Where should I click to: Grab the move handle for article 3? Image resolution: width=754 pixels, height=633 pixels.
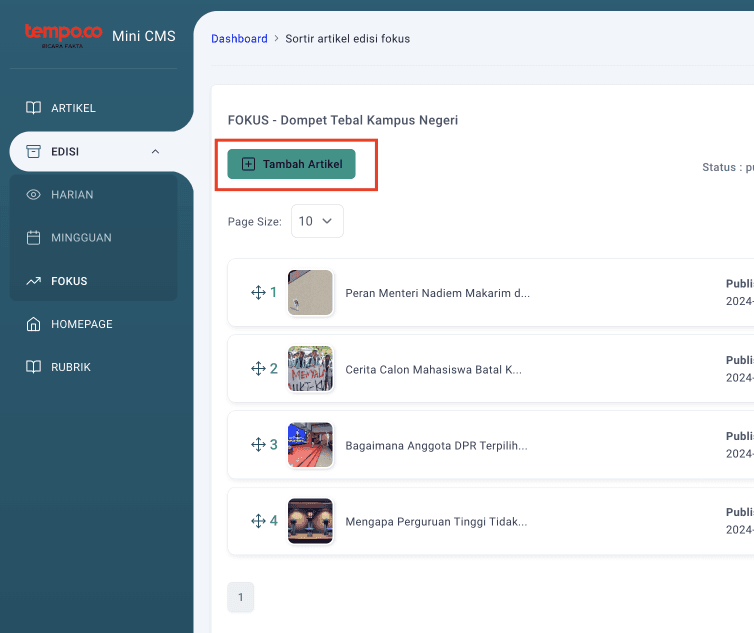258,444
